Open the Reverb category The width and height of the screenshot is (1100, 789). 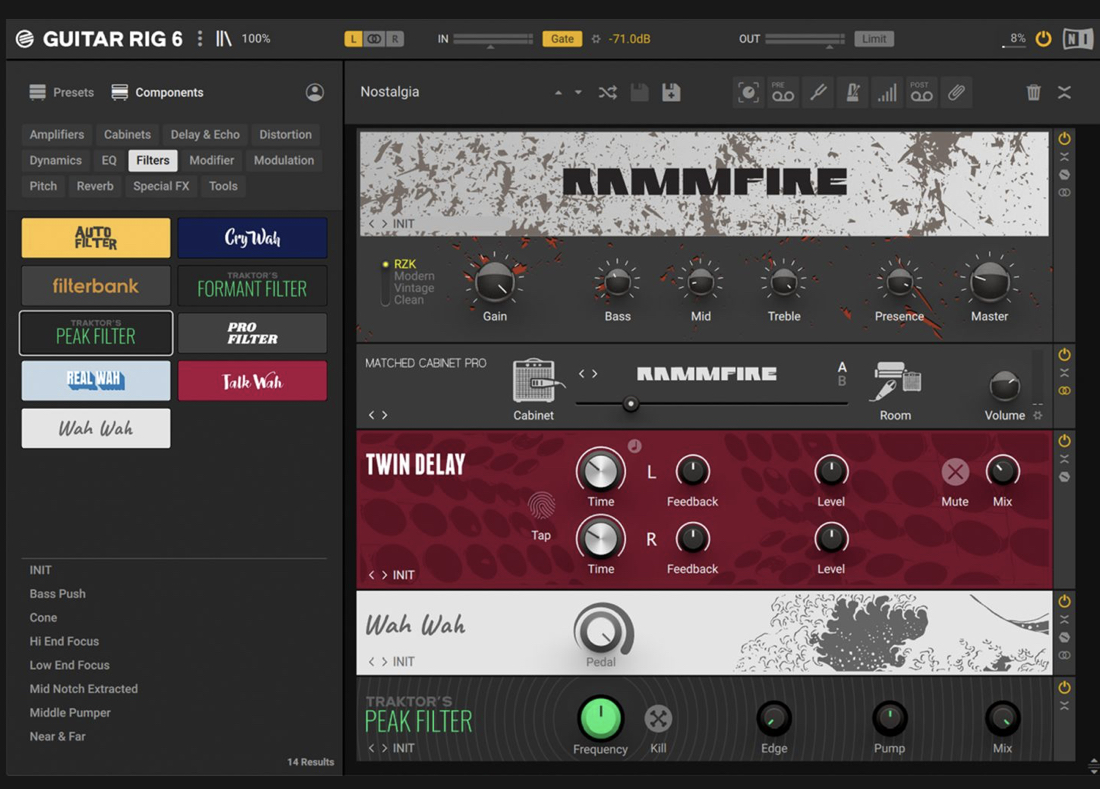click(x=95, y=187)
